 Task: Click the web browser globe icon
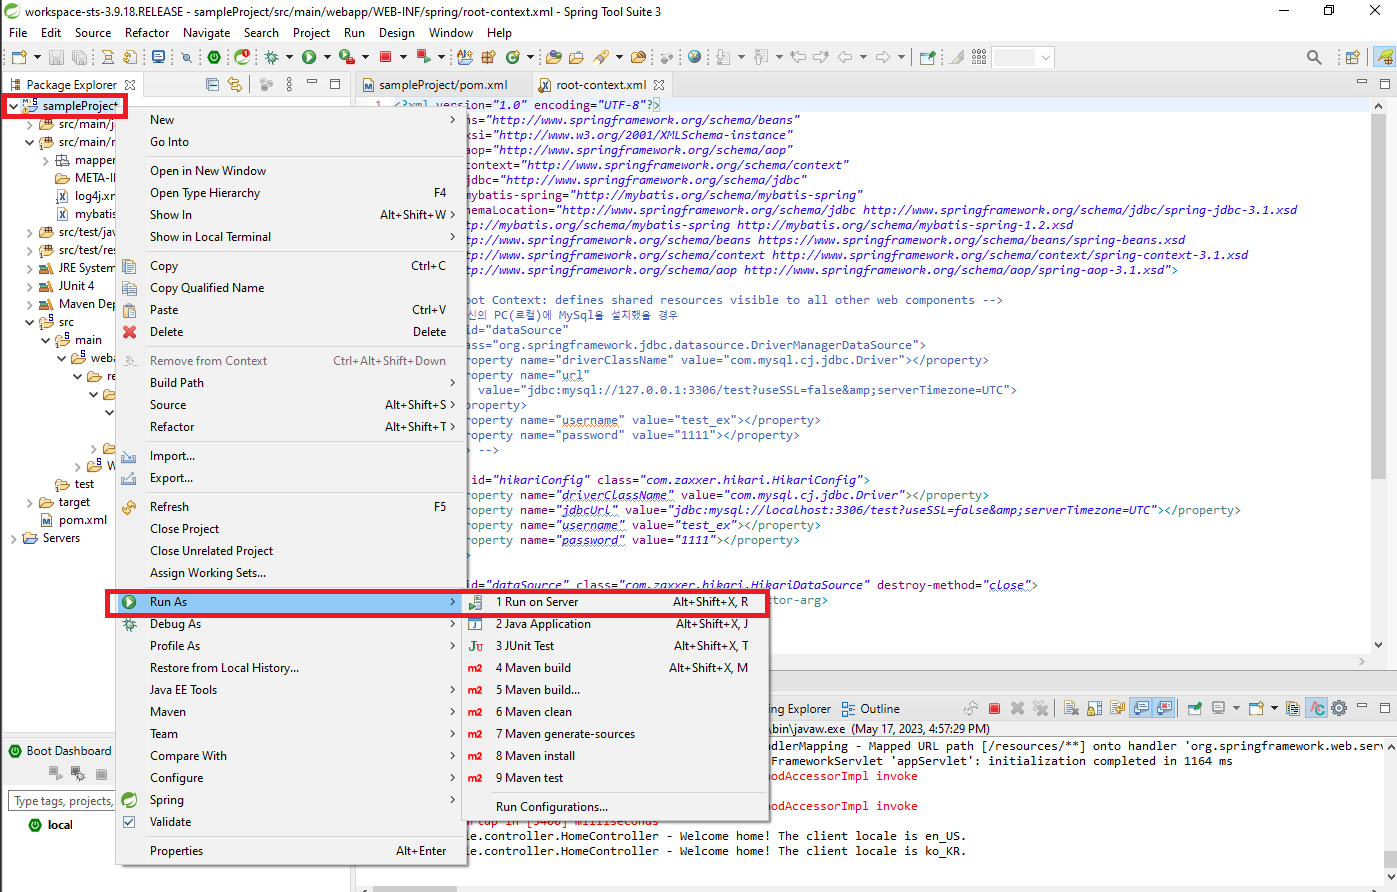point(694,57)
